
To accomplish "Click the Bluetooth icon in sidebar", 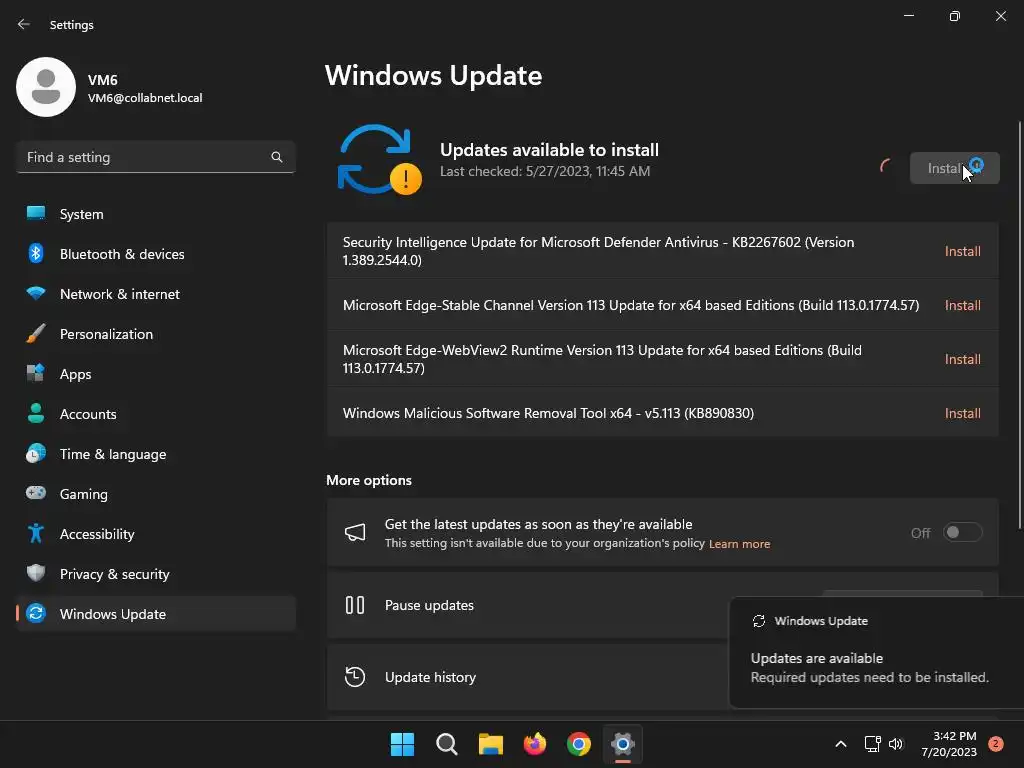I will [x=36, y=253].
